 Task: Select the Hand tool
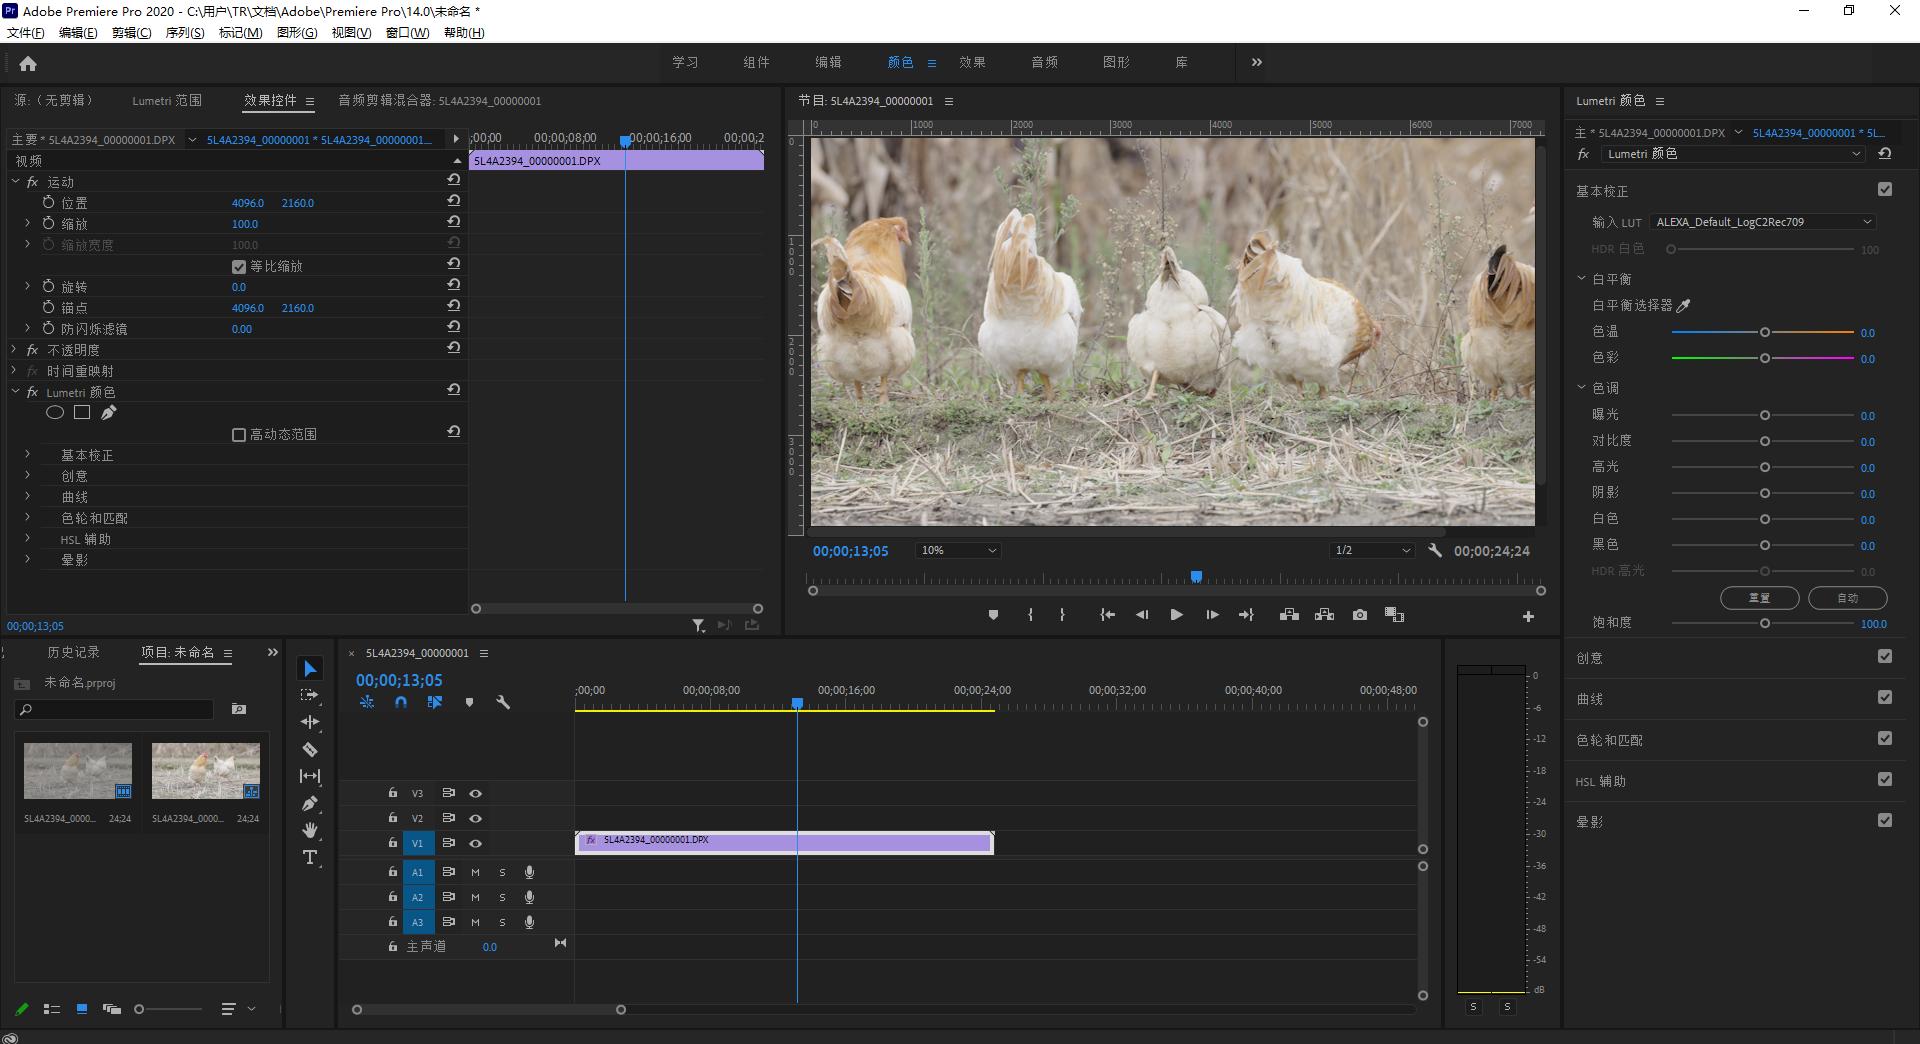[310, 830]
